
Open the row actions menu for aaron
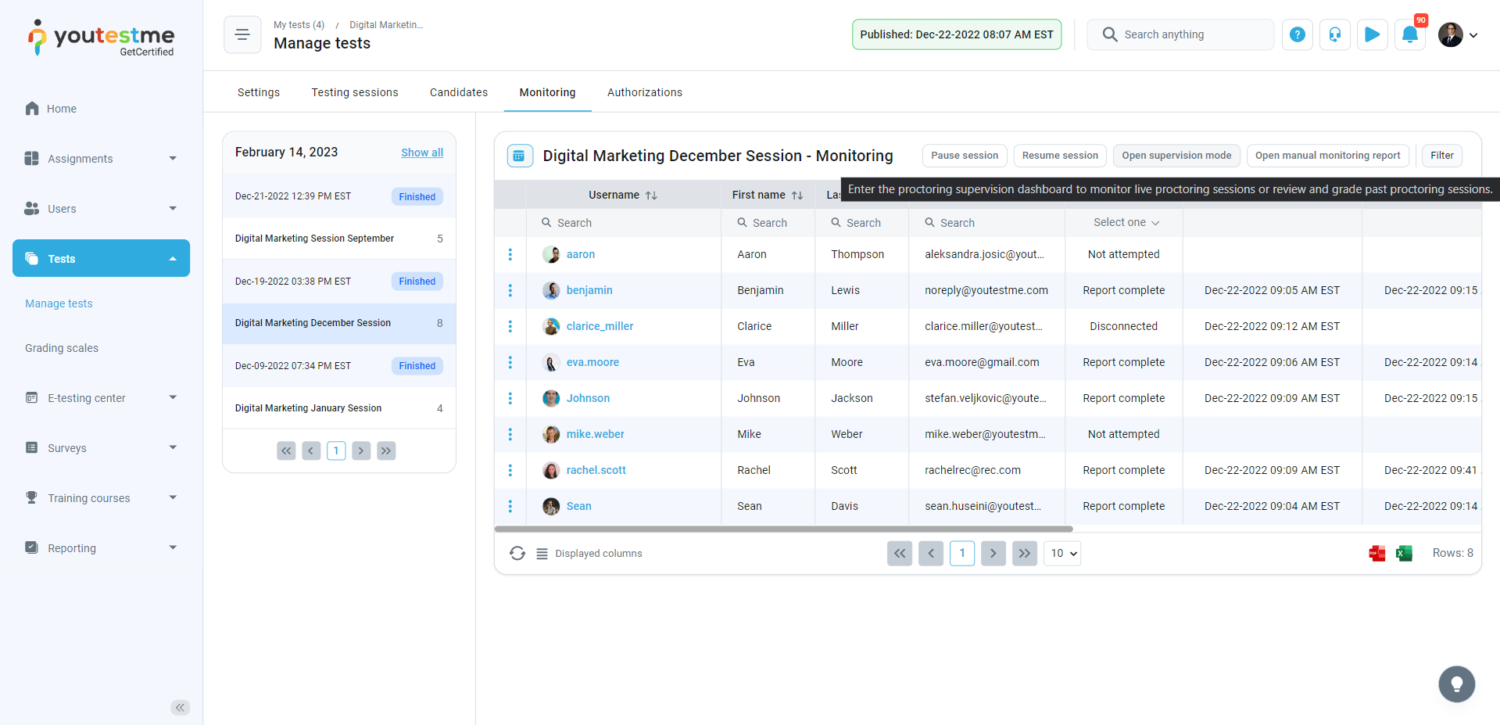[x=510, y=255]
